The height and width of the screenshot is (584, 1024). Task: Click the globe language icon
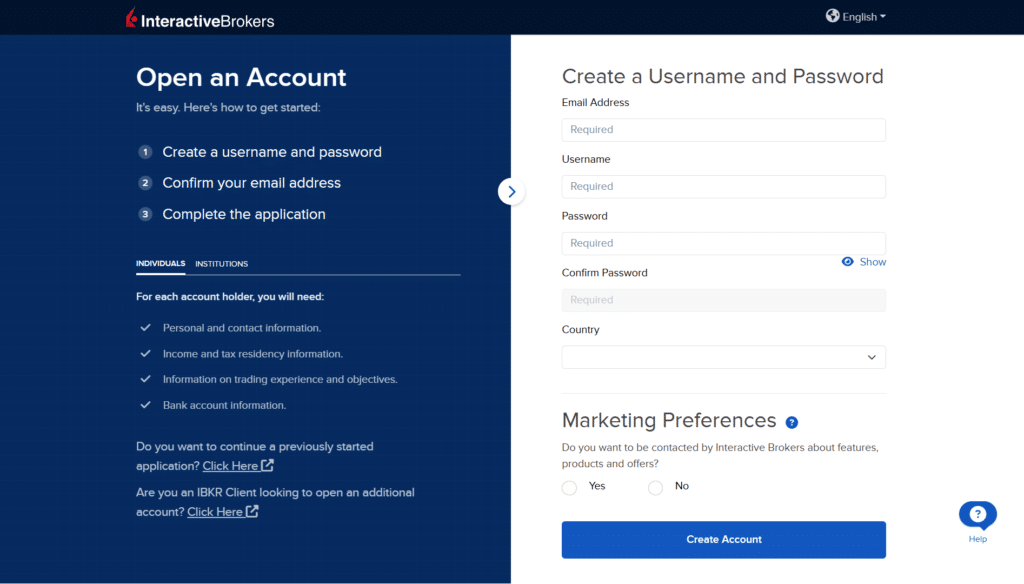[x=832, y=16]
